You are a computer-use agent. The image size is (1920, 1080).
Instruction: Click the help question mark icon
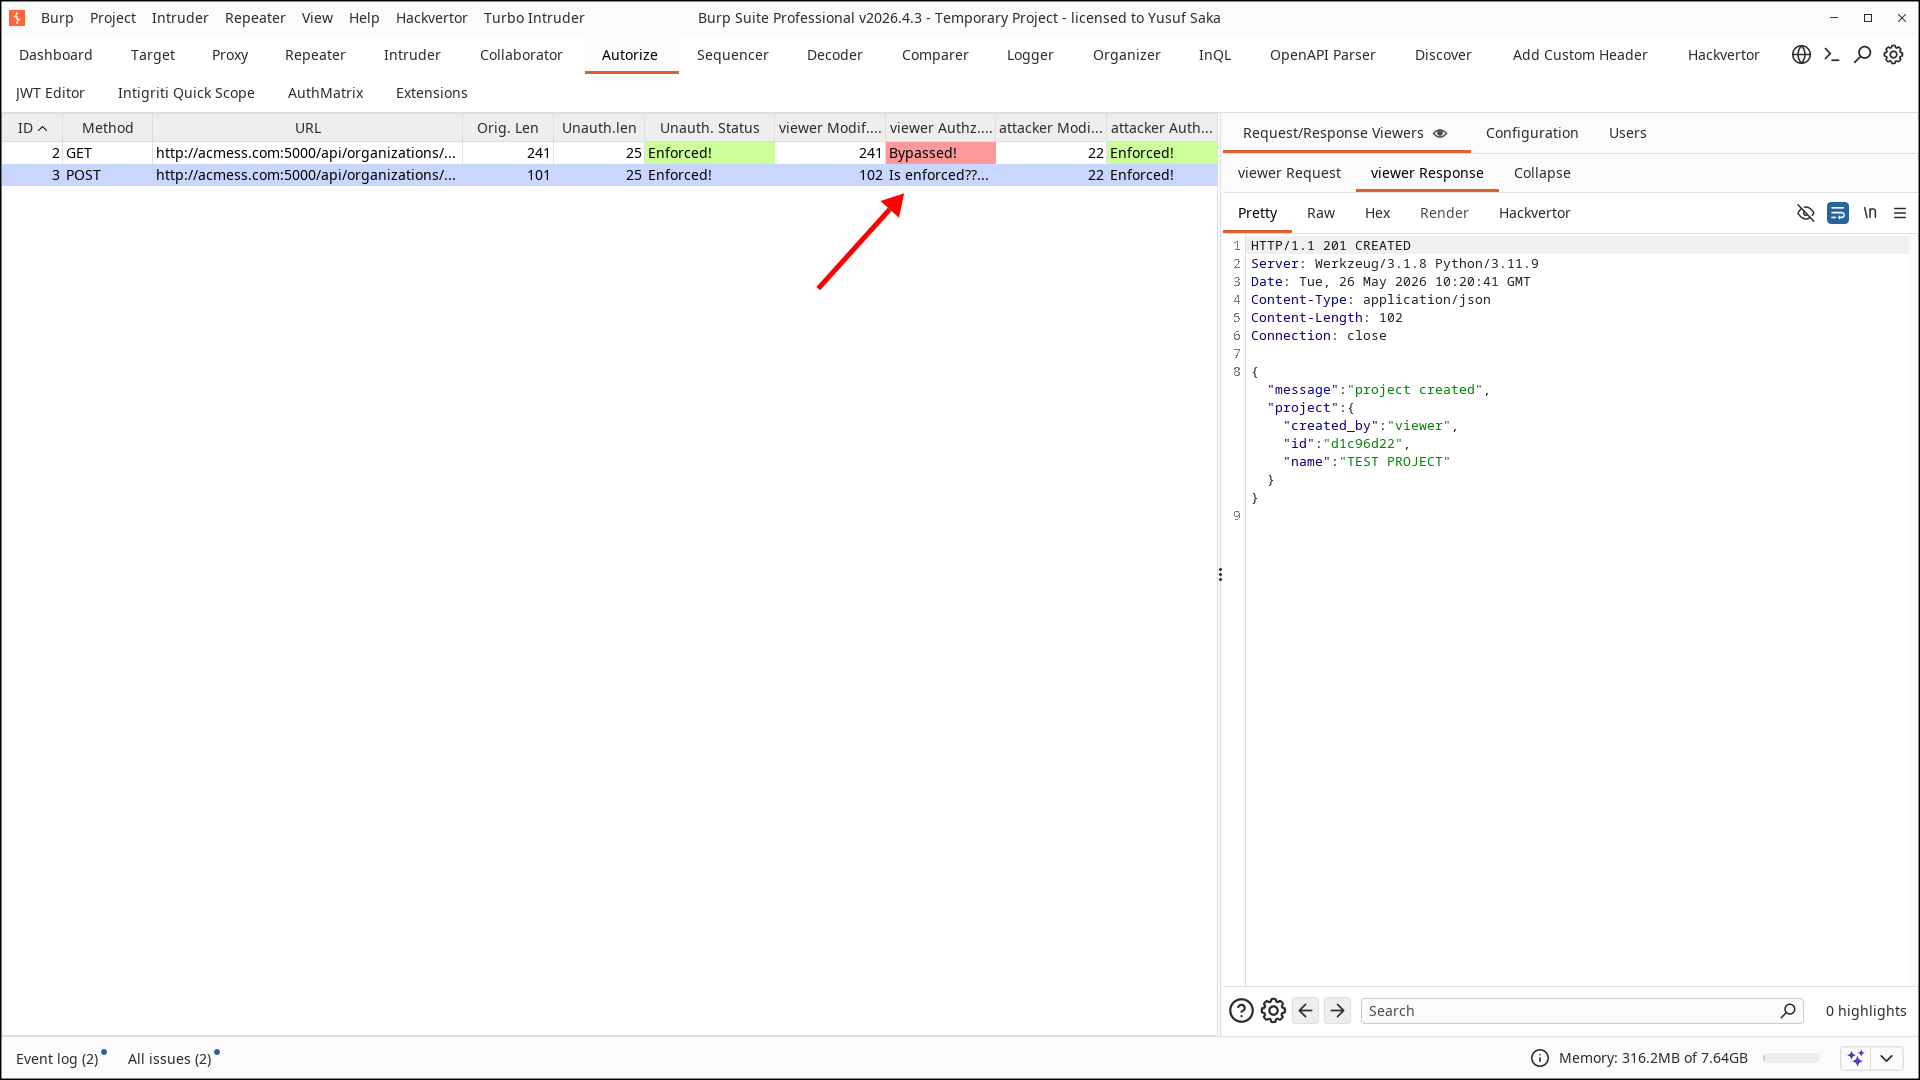[1241, 1011]
